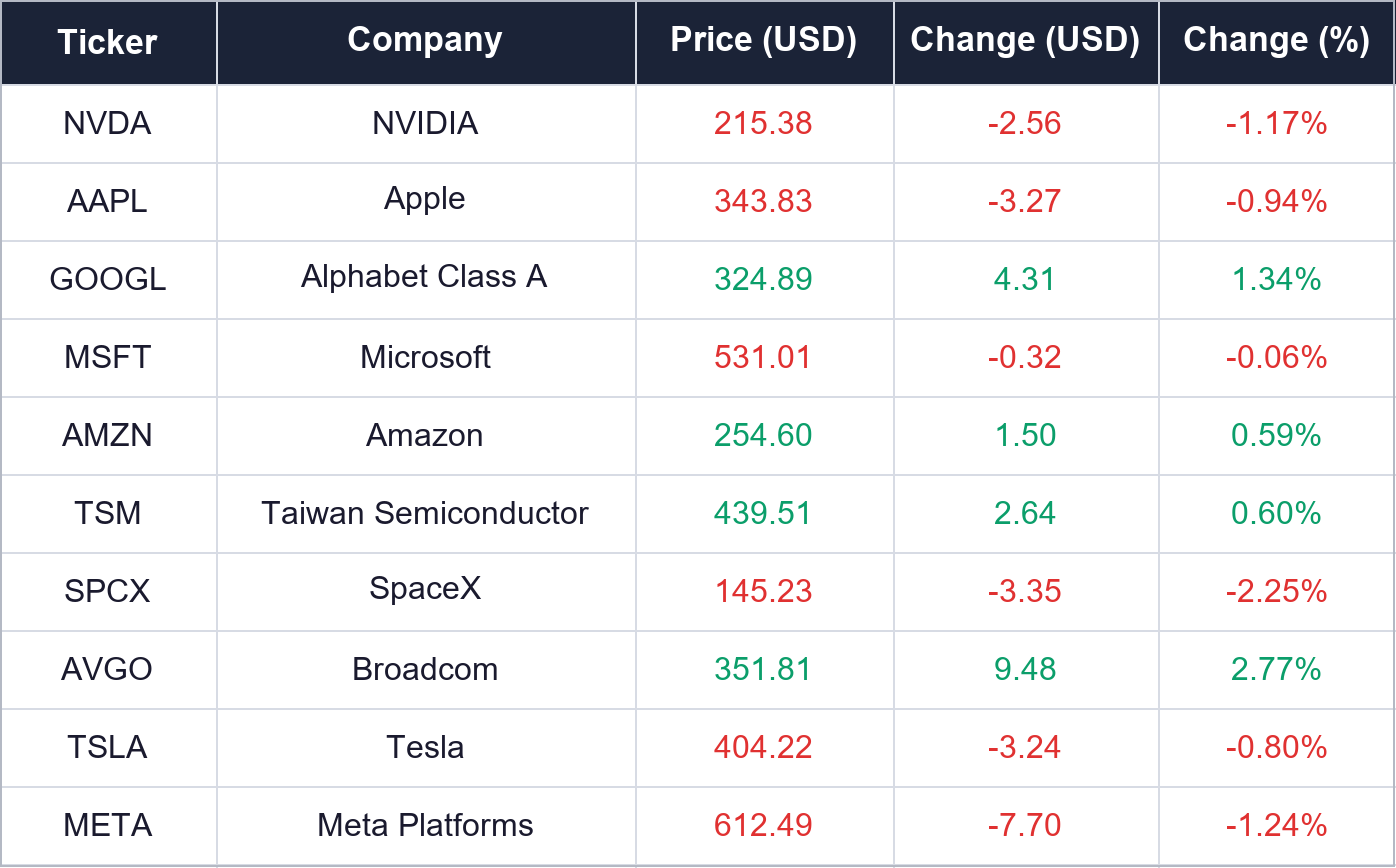Select SpaceX's -2.25% change cell
The height and width of the screenshot is (868, 1396).
(1277, 591)
